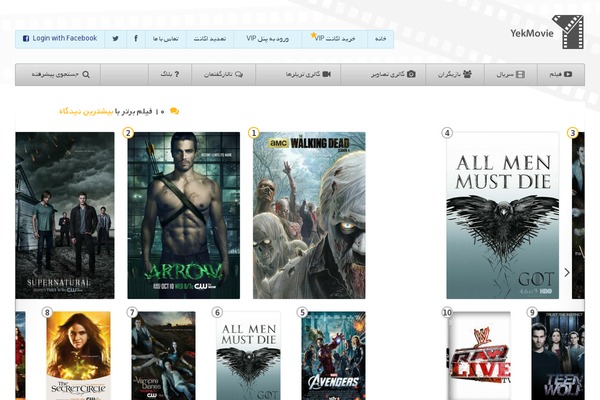Click the بیشترین دیدگاه heading text

click(86, 111)
